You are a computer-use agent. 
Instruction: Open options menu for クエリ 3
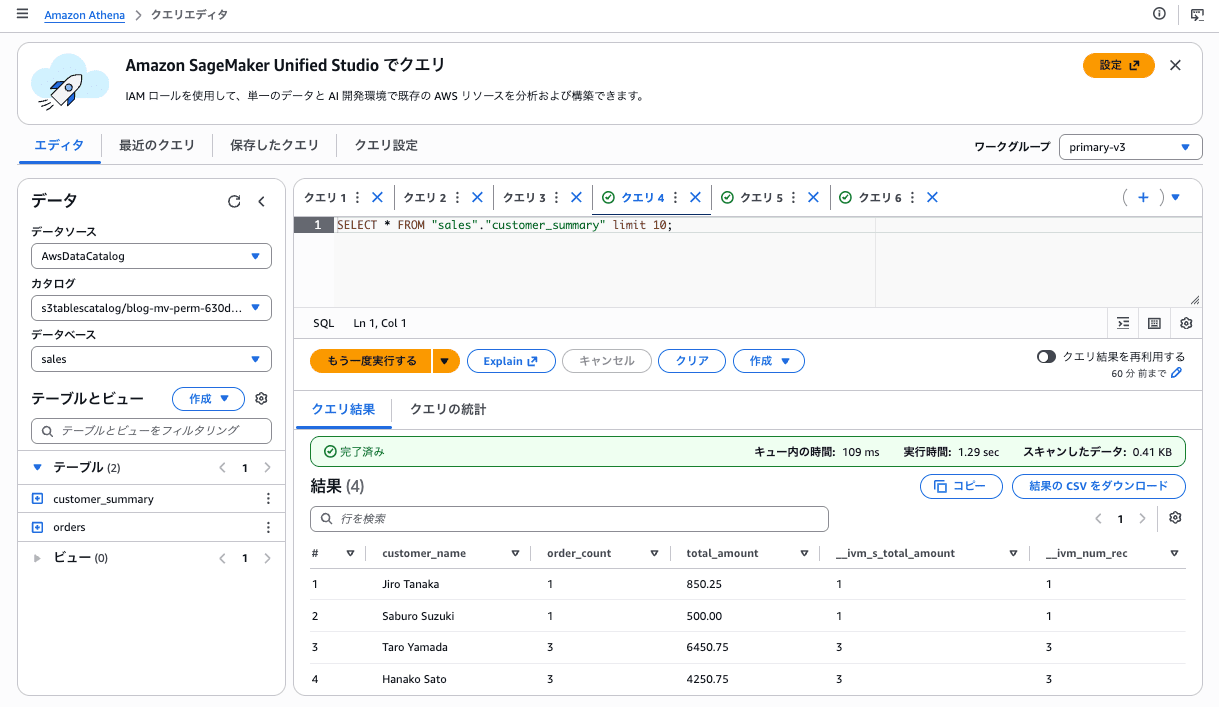[556, 198]
